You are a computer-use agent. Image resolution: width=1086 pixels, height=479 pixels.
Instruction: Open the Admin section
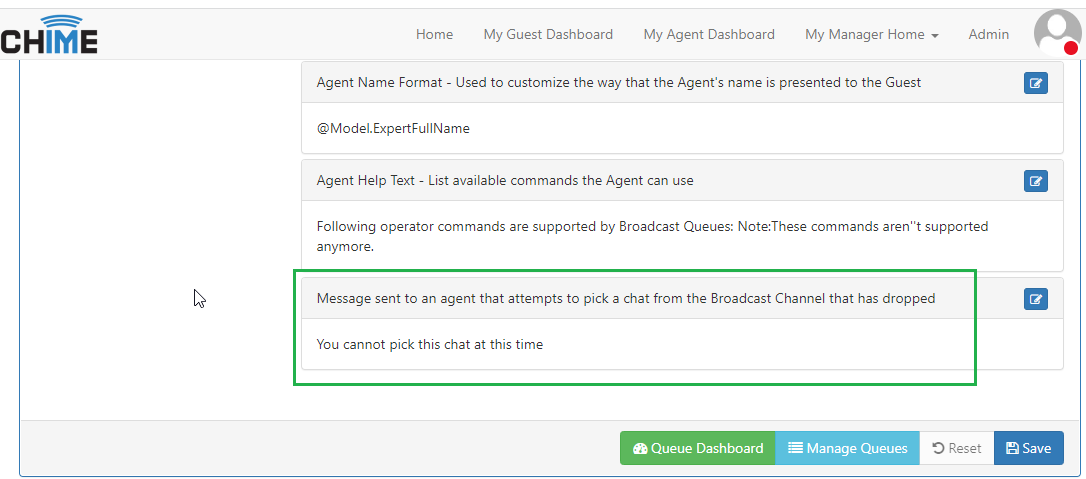tap(988, 34)
